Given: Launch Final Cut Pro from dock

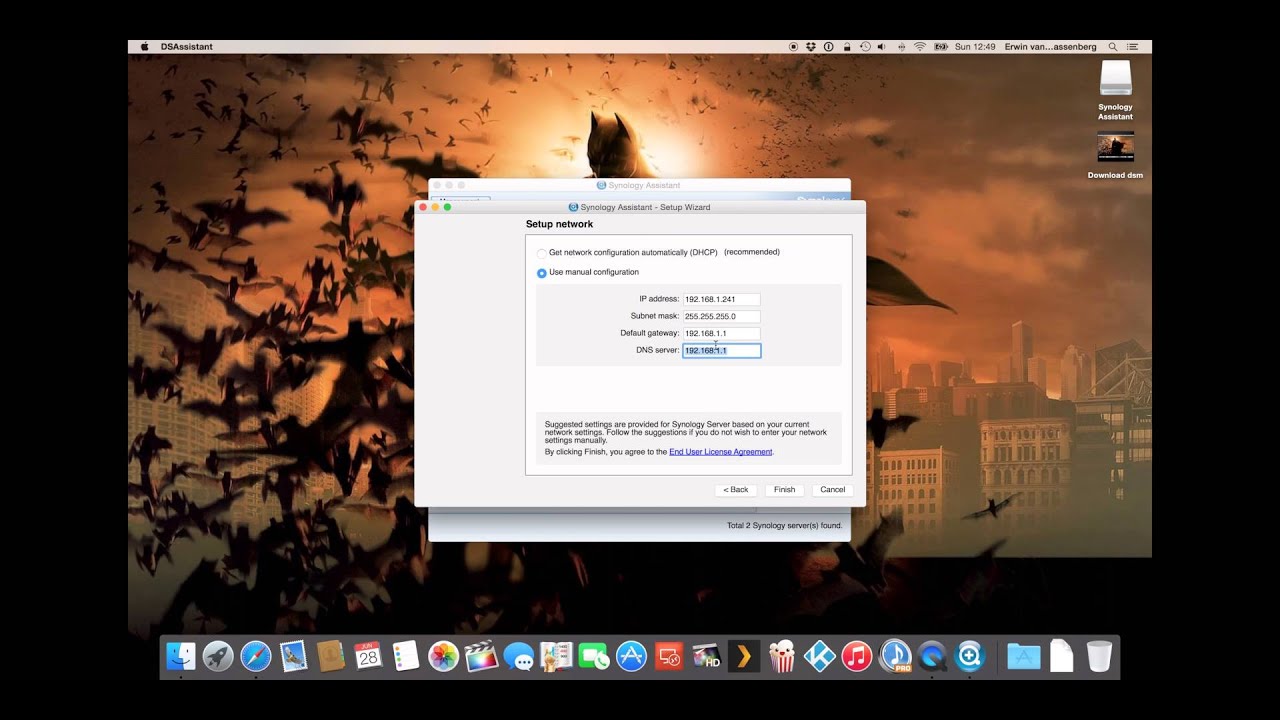Looking at the screenshot, I should (x=481, y=656).
